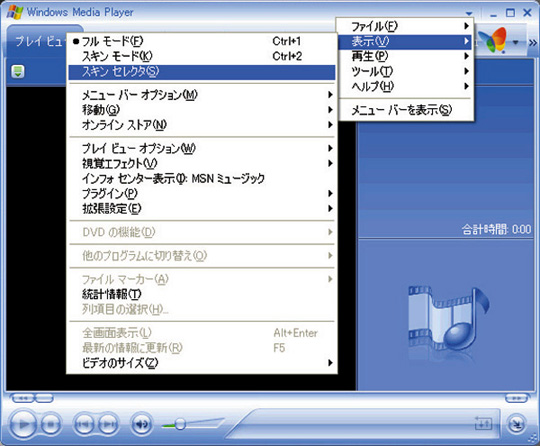Select スキン セレクタ(S) menu entry

(202, 72)
